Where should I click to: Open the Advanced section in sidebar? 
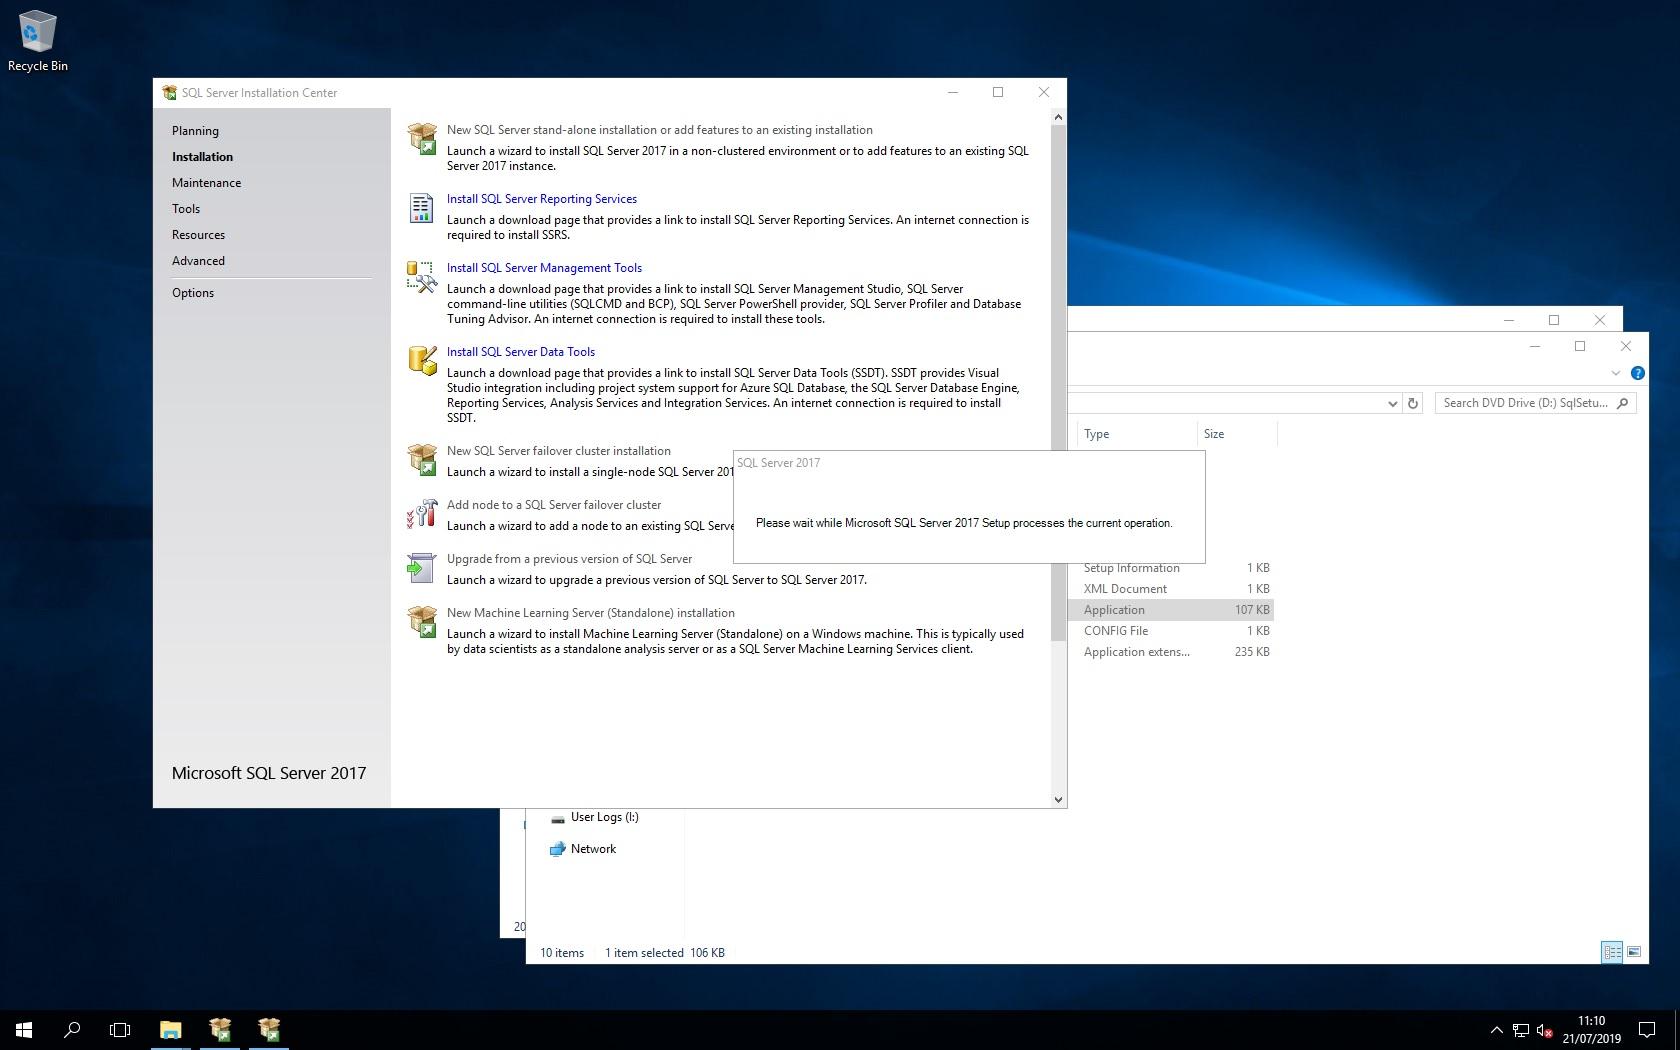click(x=198, y=261)
